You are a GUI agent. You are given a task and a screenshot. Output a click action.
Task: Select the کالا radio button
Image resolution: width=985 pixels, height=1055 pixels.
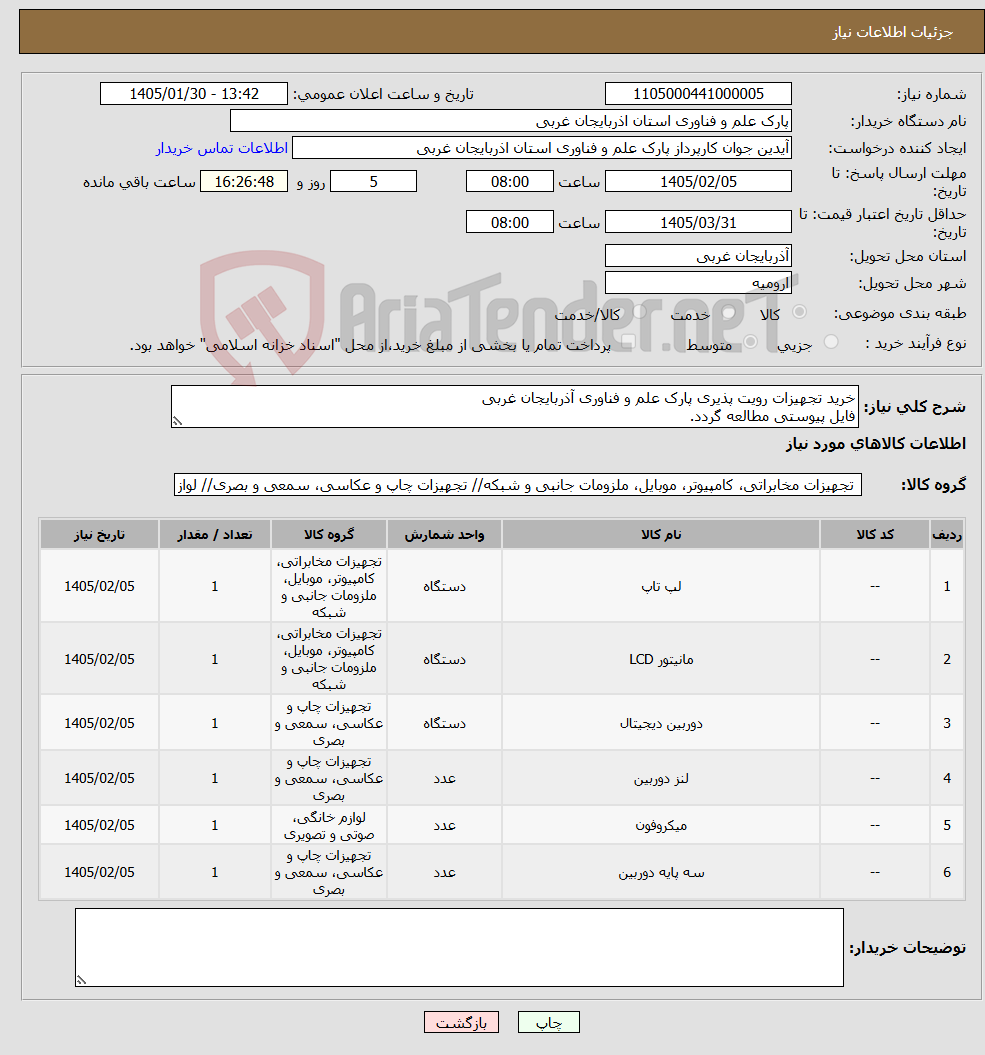799,312
